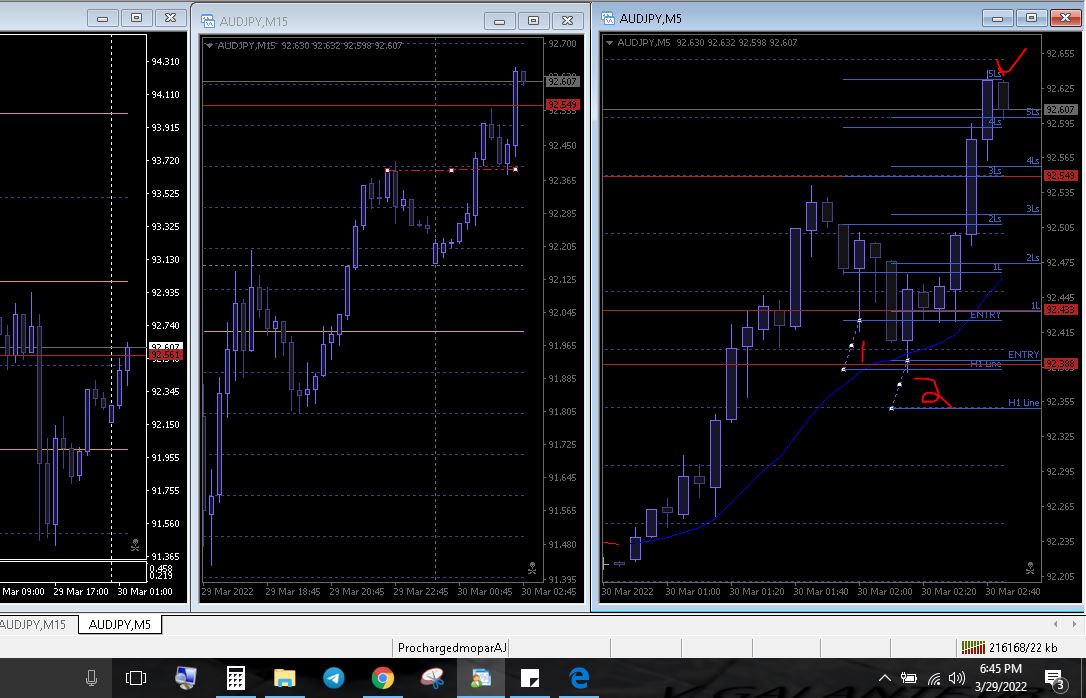Switch to the AUDJPY,M5 chart tab
1086x698 pixels.
(x=120, y=625)
